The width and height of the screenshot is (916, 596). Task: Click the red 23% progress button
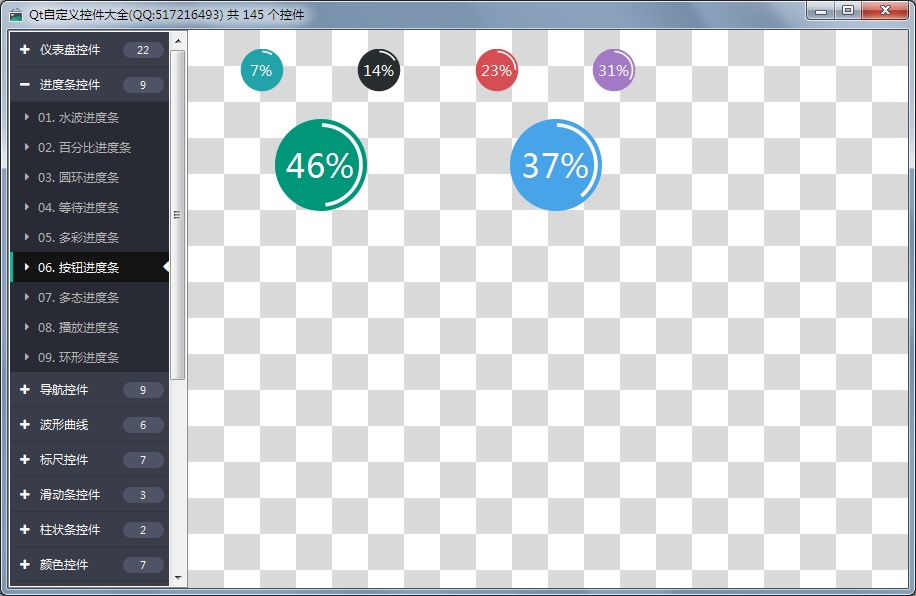point(497,70)
